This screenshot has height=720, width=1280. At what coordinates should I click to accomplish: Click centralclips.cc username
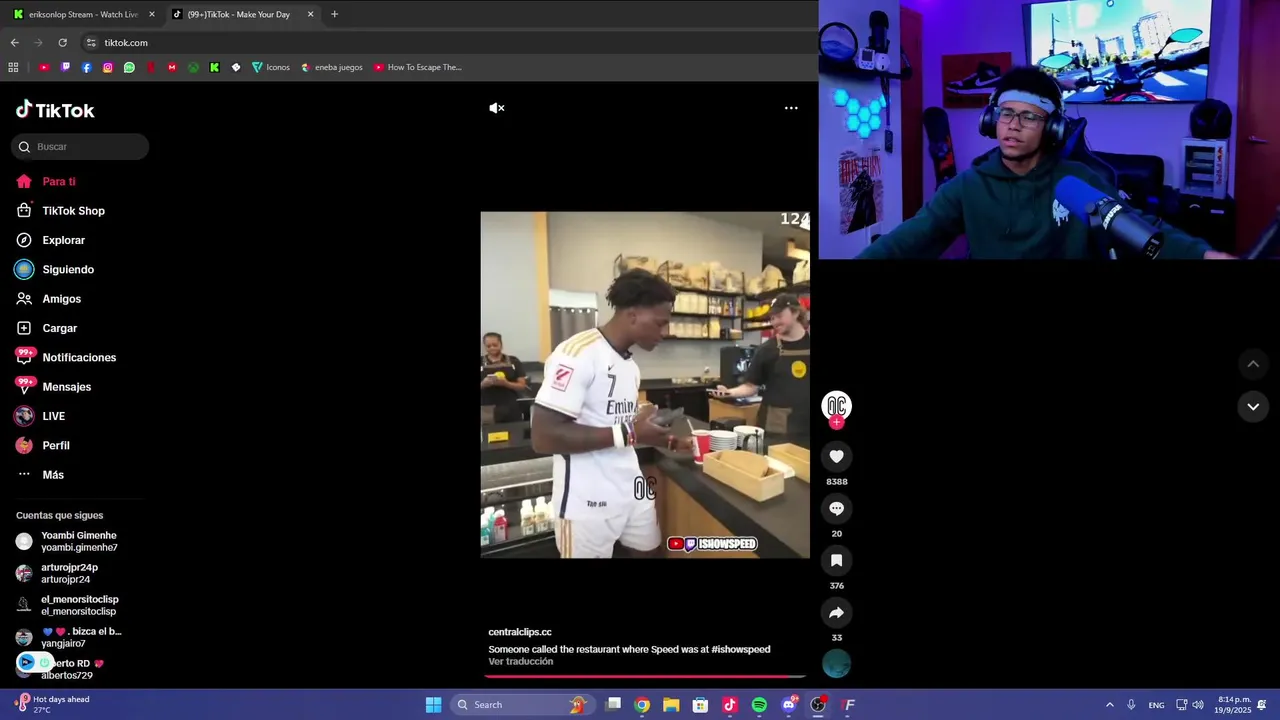click(x=520, y=632)
